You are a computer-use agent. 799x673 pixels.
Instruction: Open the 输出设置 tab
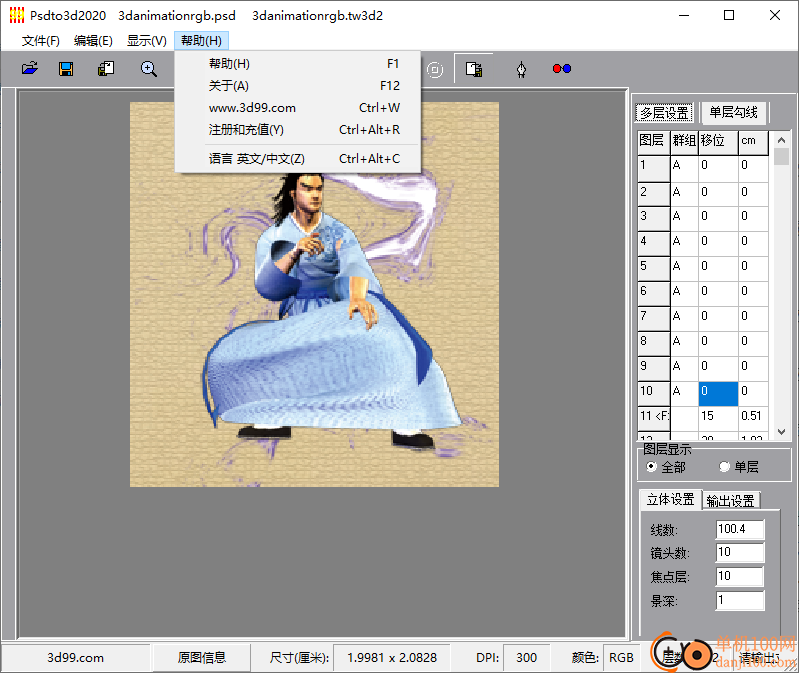(x=732, y=500)
